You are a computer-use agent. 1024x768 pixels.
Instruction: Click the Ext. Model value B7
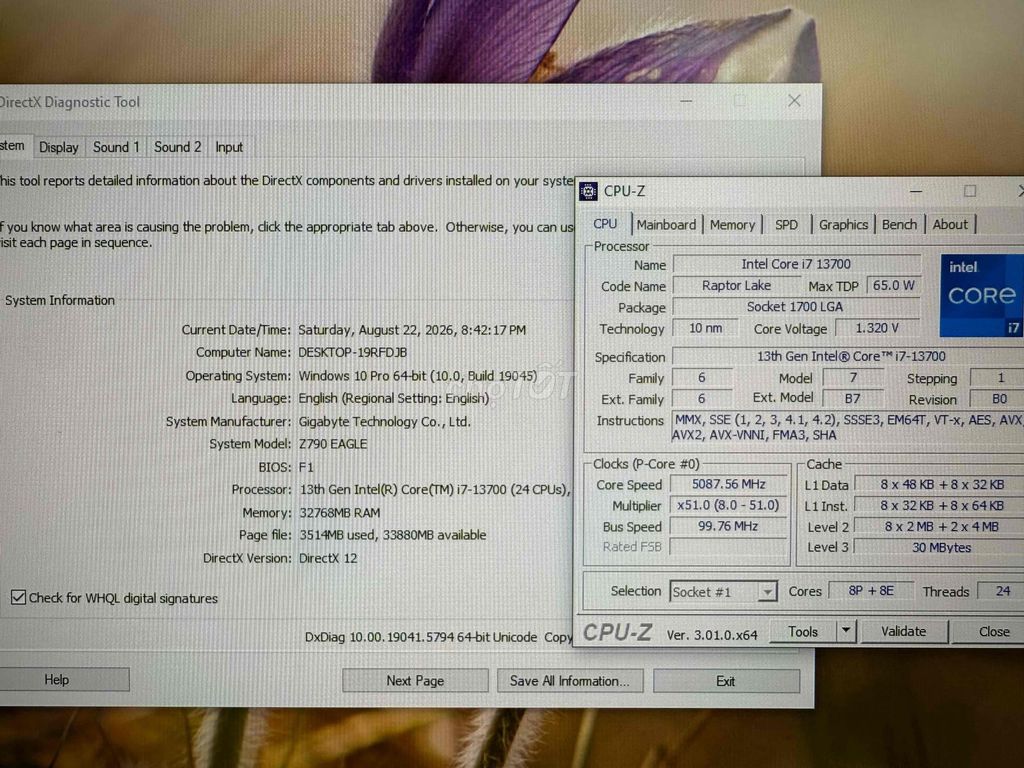852,398
